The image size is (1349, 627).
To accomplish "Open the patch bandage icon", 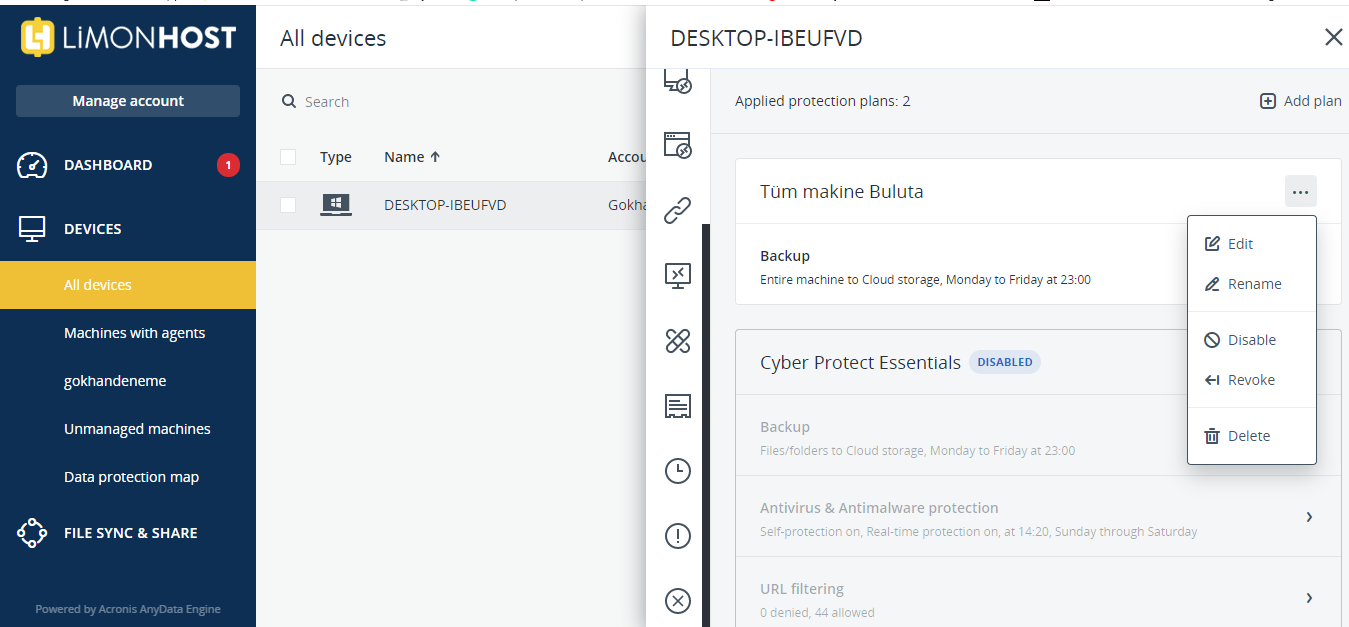I will (x=678, y=341).
